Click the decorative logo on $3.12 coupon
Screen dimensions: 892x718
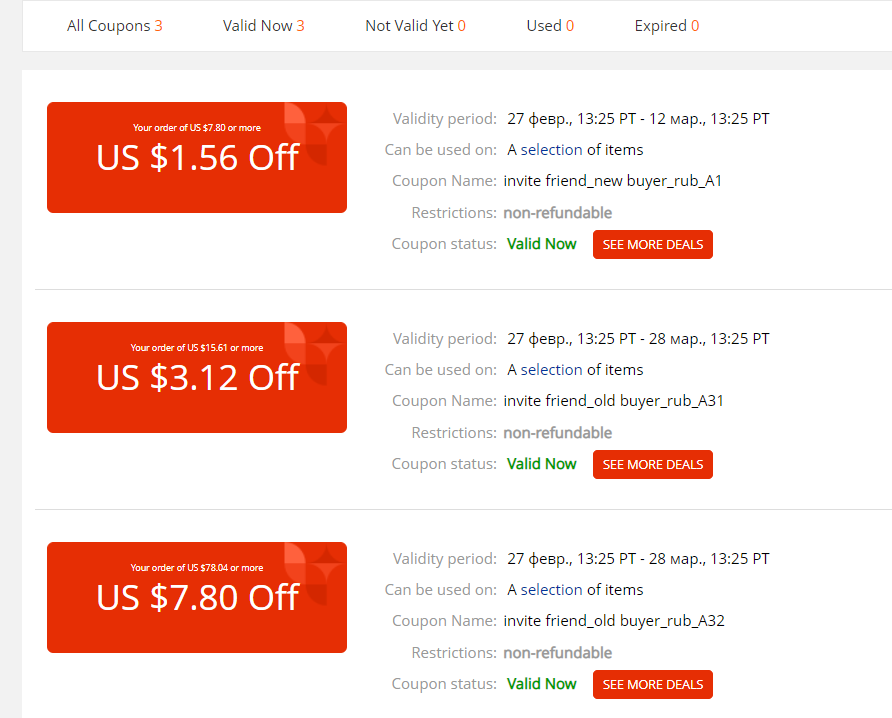(315, 354)
